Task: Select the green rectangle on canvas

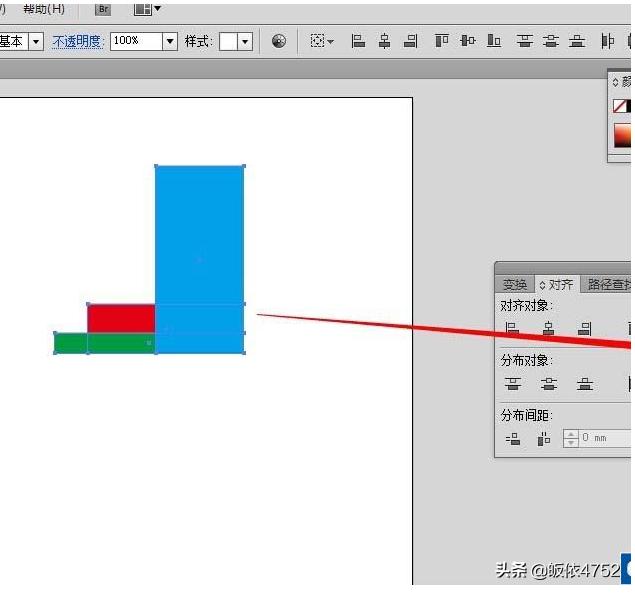Action: 104,343
